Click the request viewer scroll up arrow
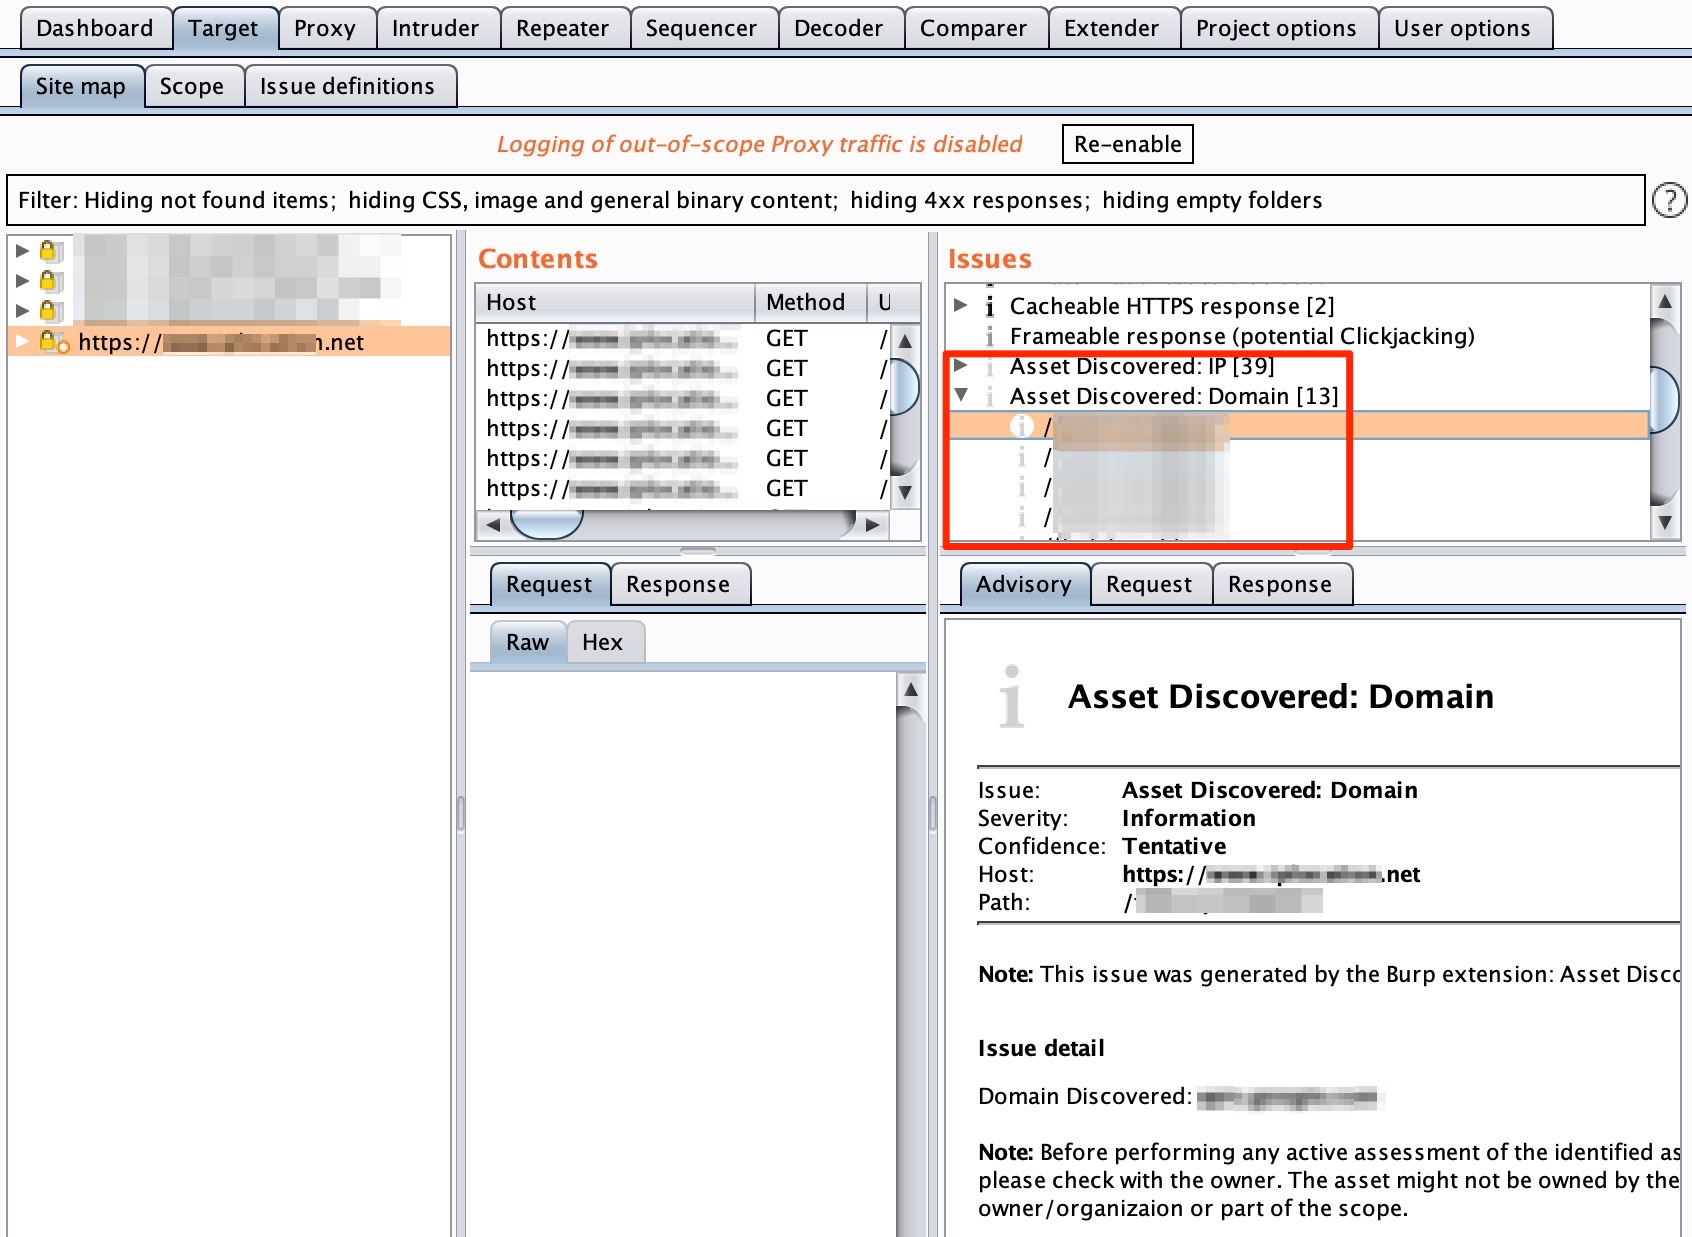Viewport: 1692px width, 1237px height. click(910, 689)
